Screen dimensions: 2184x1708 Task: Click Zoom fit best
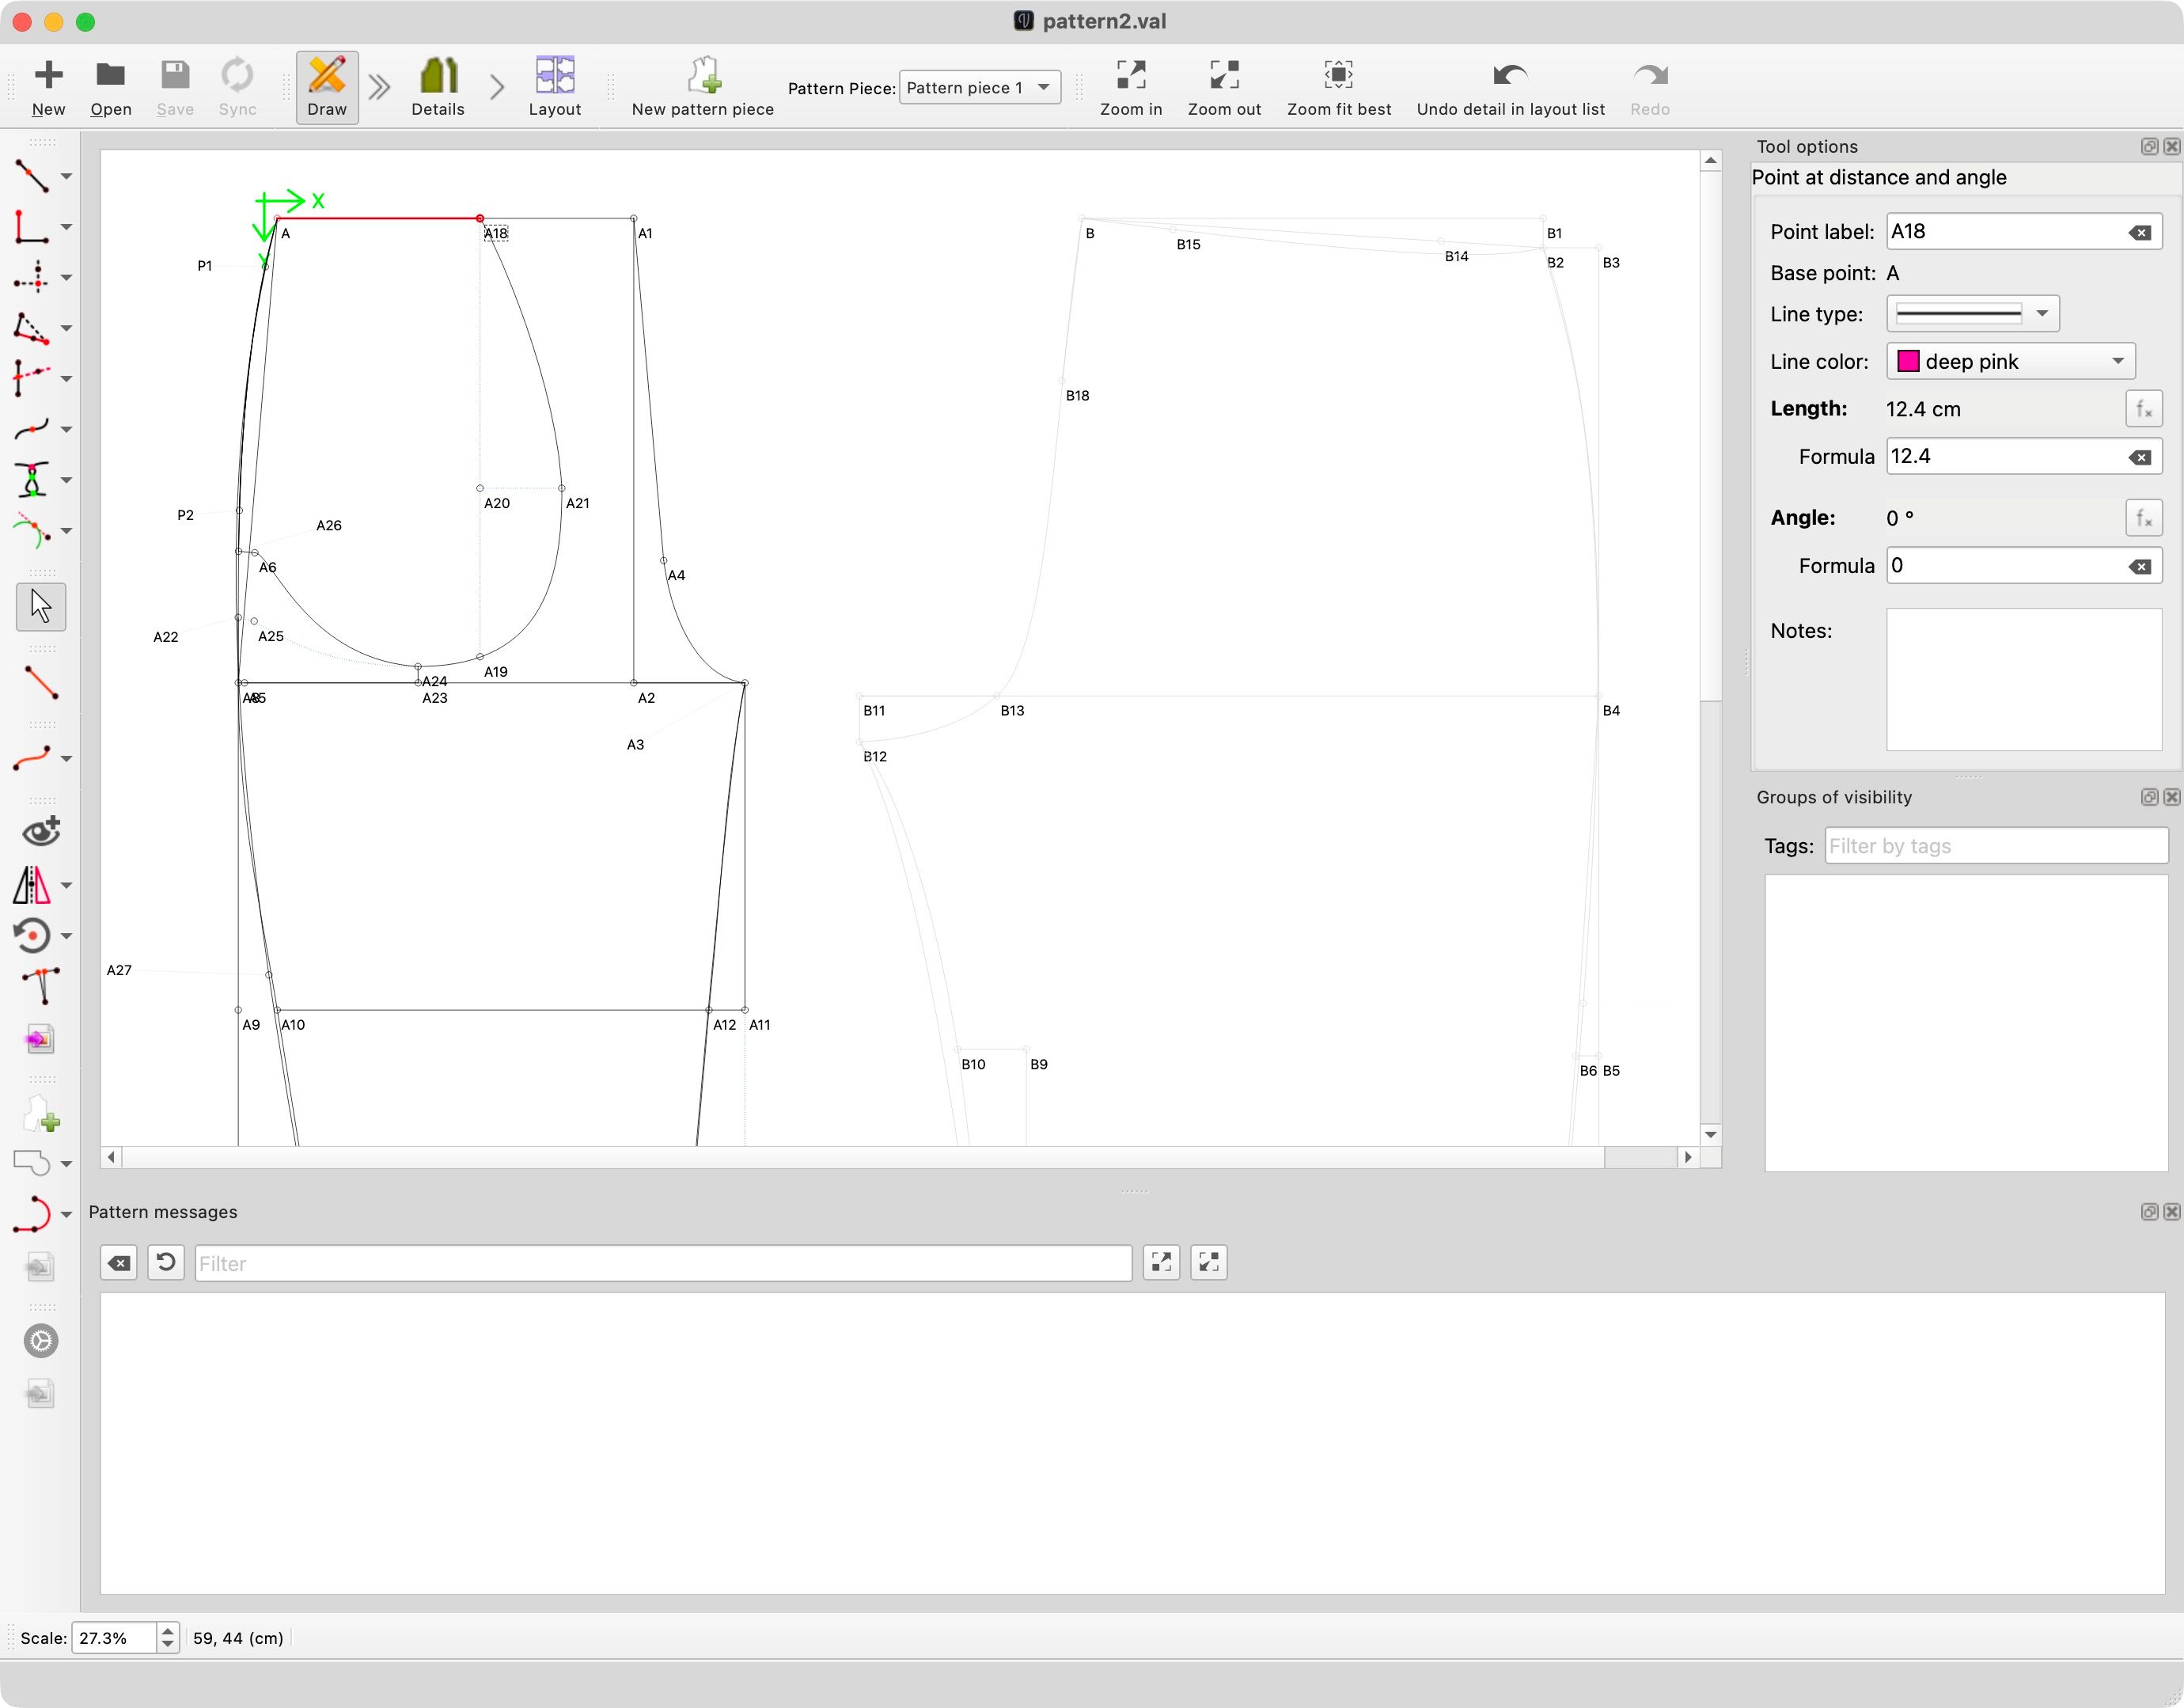1339,88
